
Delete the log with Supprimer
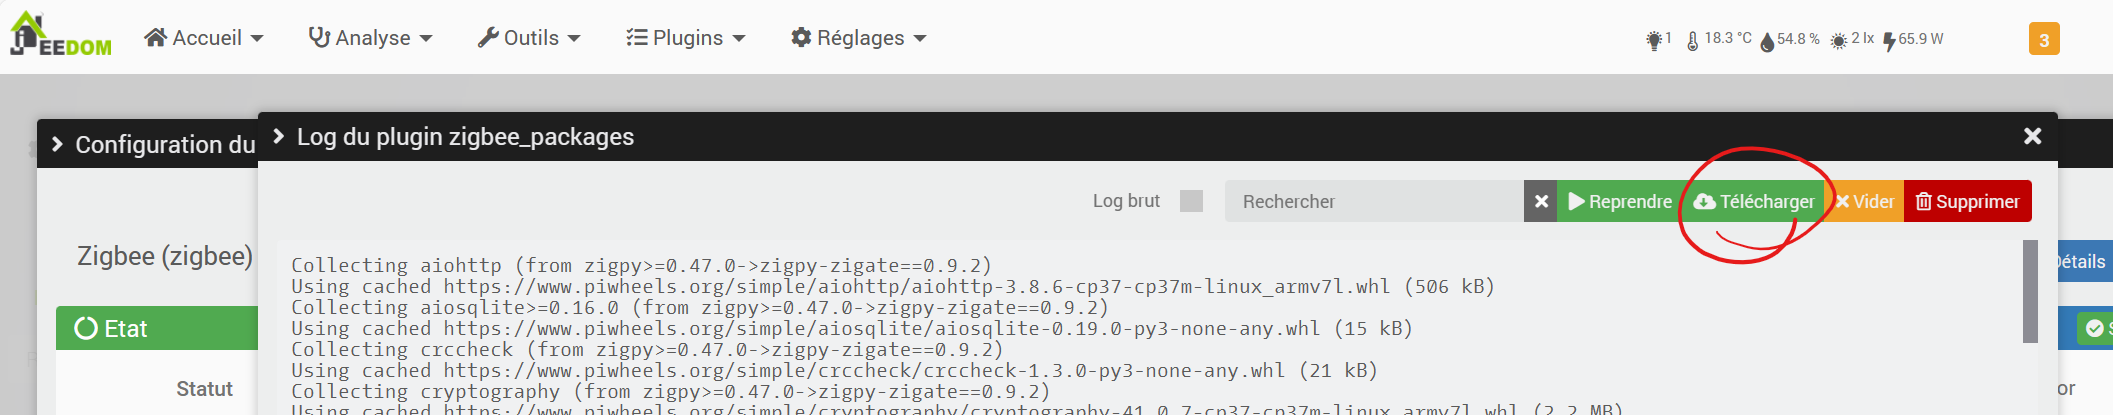[x=1968, y=201]
